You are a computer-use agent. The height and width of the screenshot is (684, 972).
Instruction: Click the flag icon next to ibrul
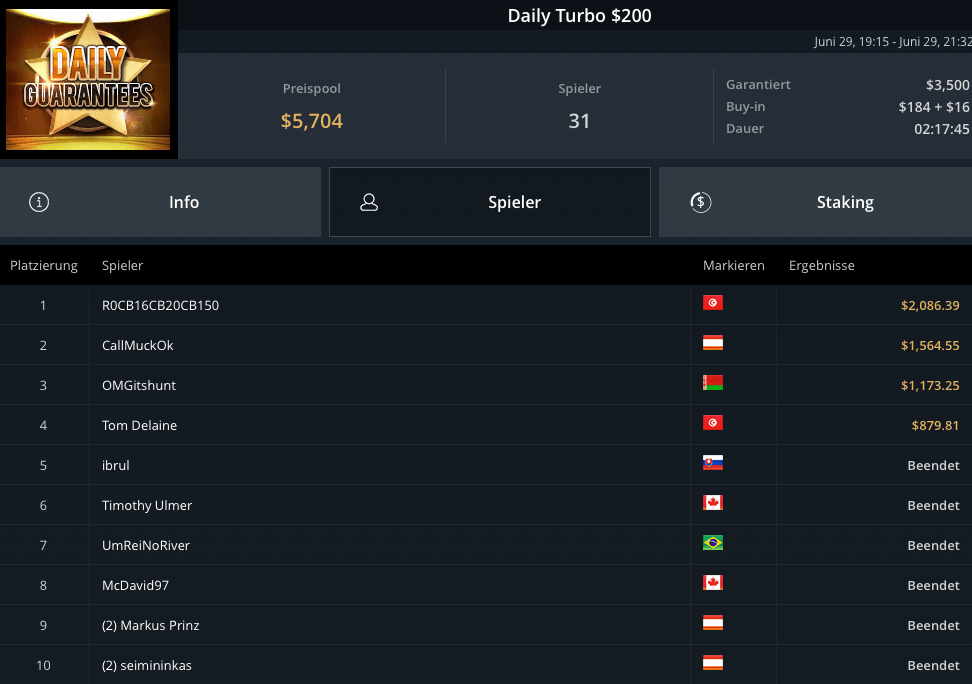pyautogui.click(x=713, y=463)
